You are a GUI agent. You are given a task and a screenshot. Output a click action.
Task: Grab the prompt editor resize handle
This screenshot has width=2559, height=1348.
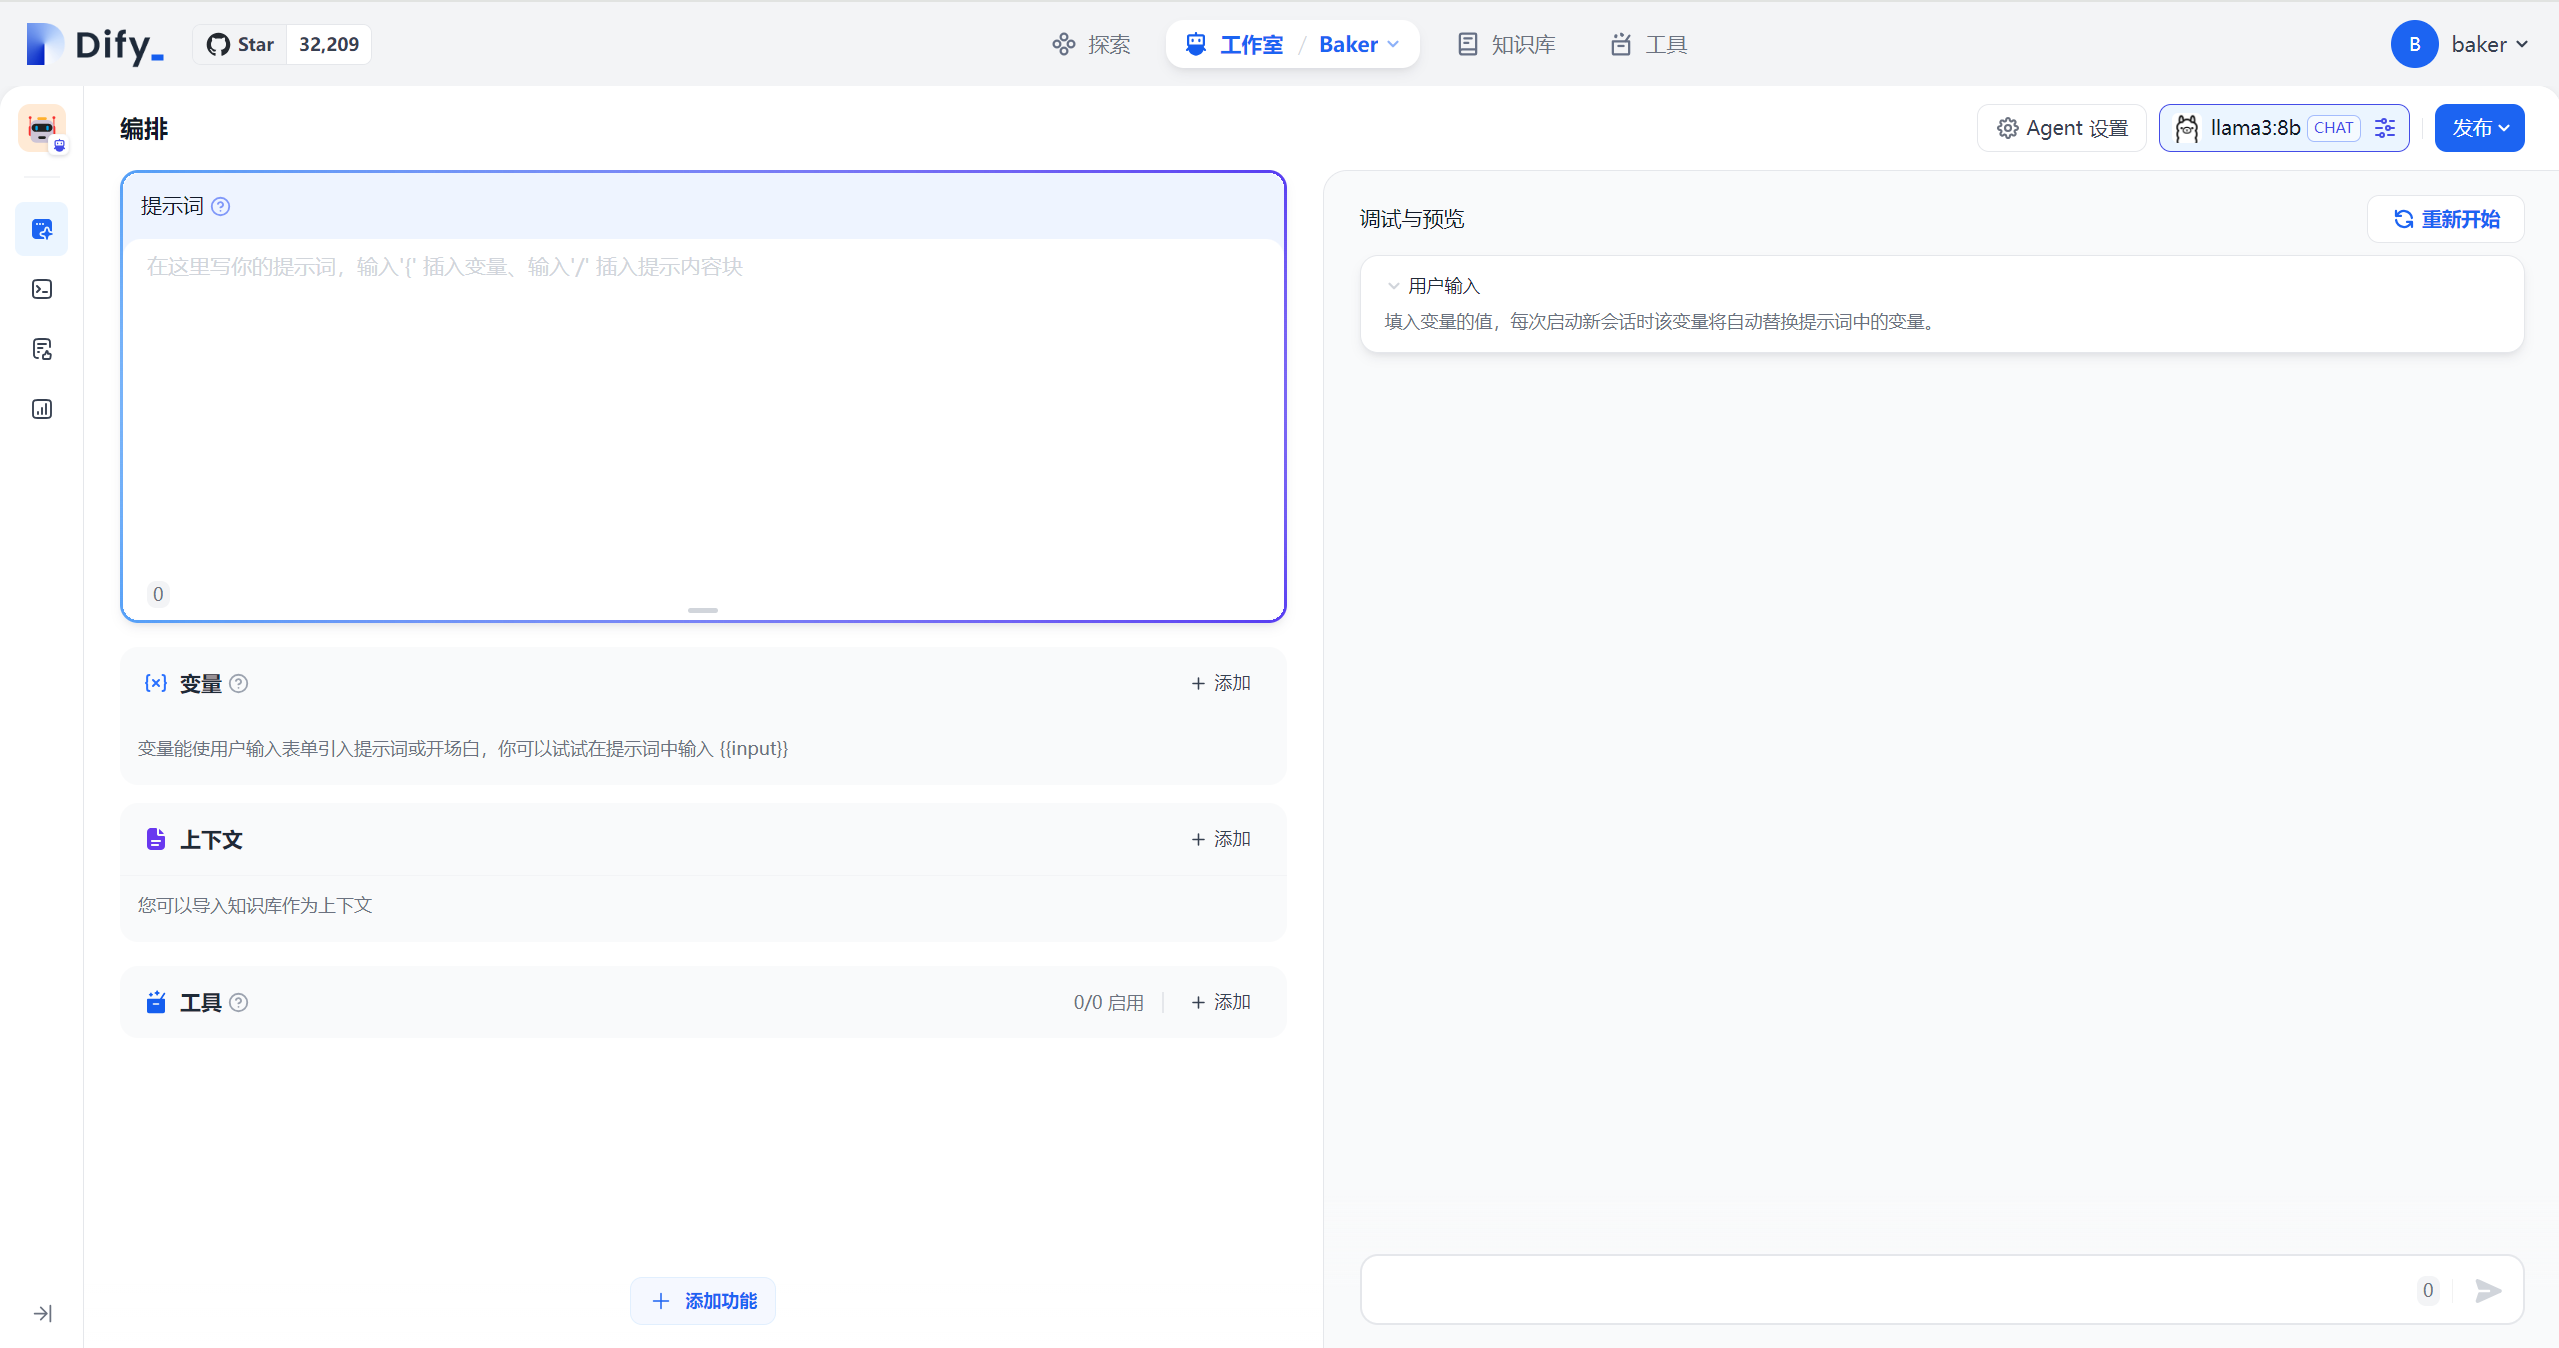click(x=703, y=610)
